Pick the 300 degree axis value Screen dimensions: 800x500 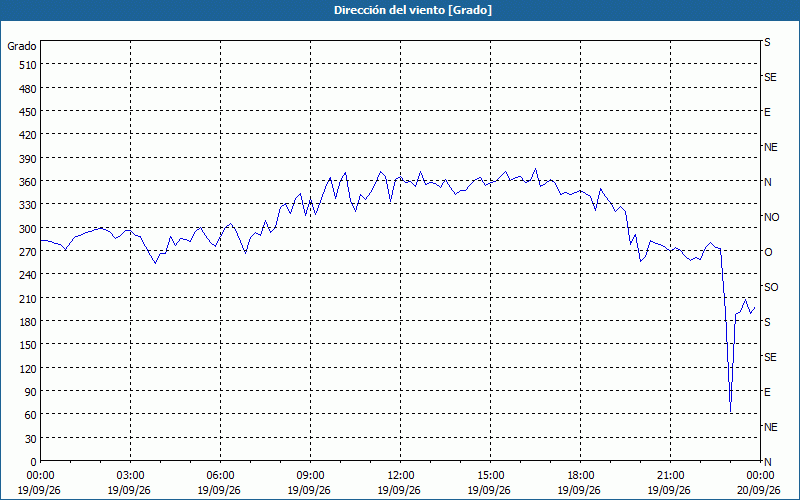[29, 229]
